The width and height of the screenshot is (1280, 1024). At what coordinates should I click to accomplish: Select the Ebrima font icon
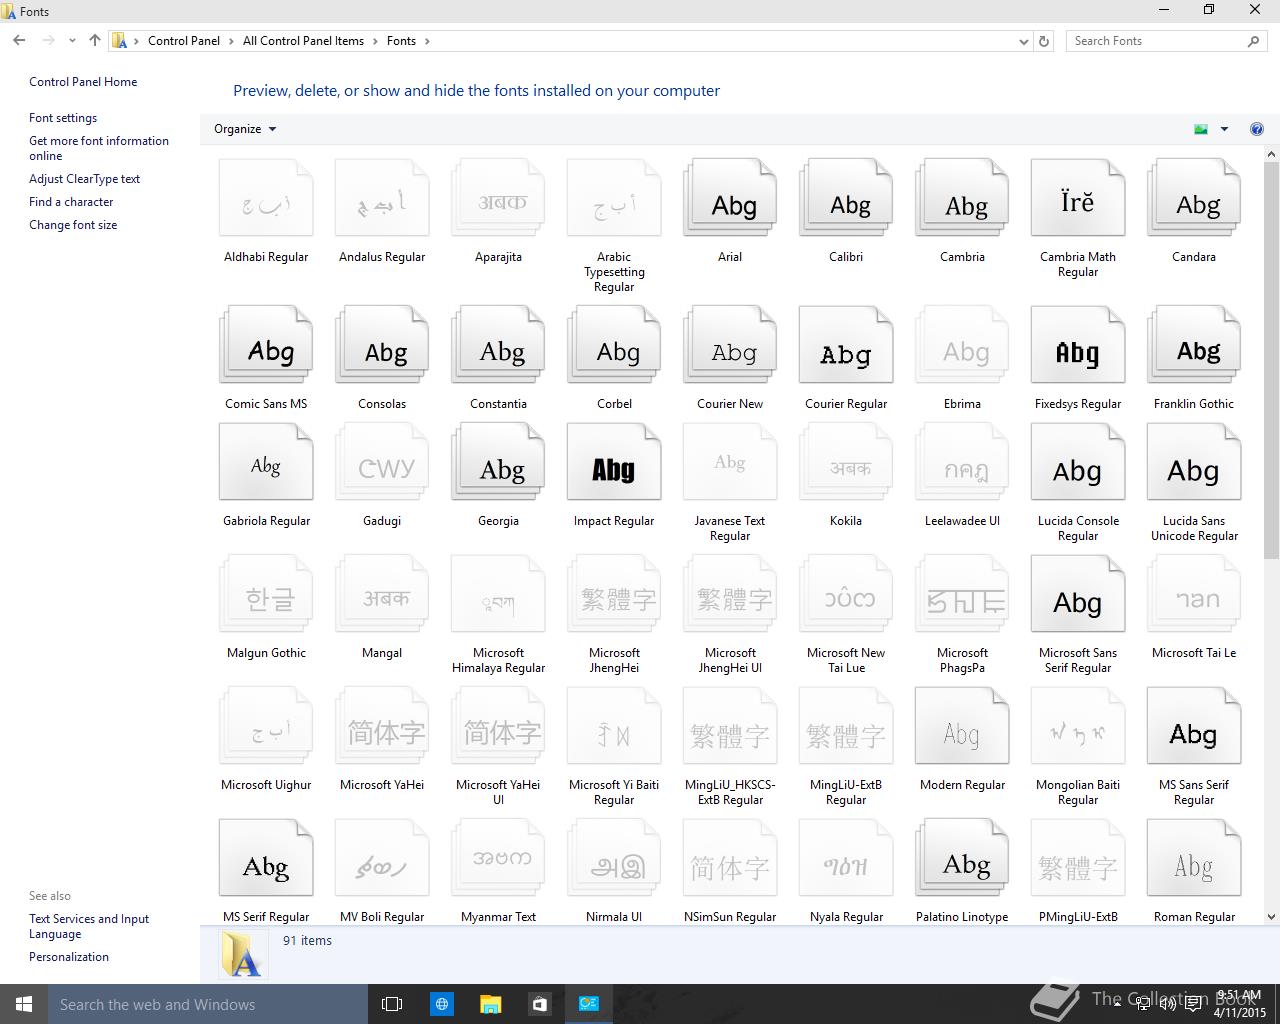click(x=962, y=345)
